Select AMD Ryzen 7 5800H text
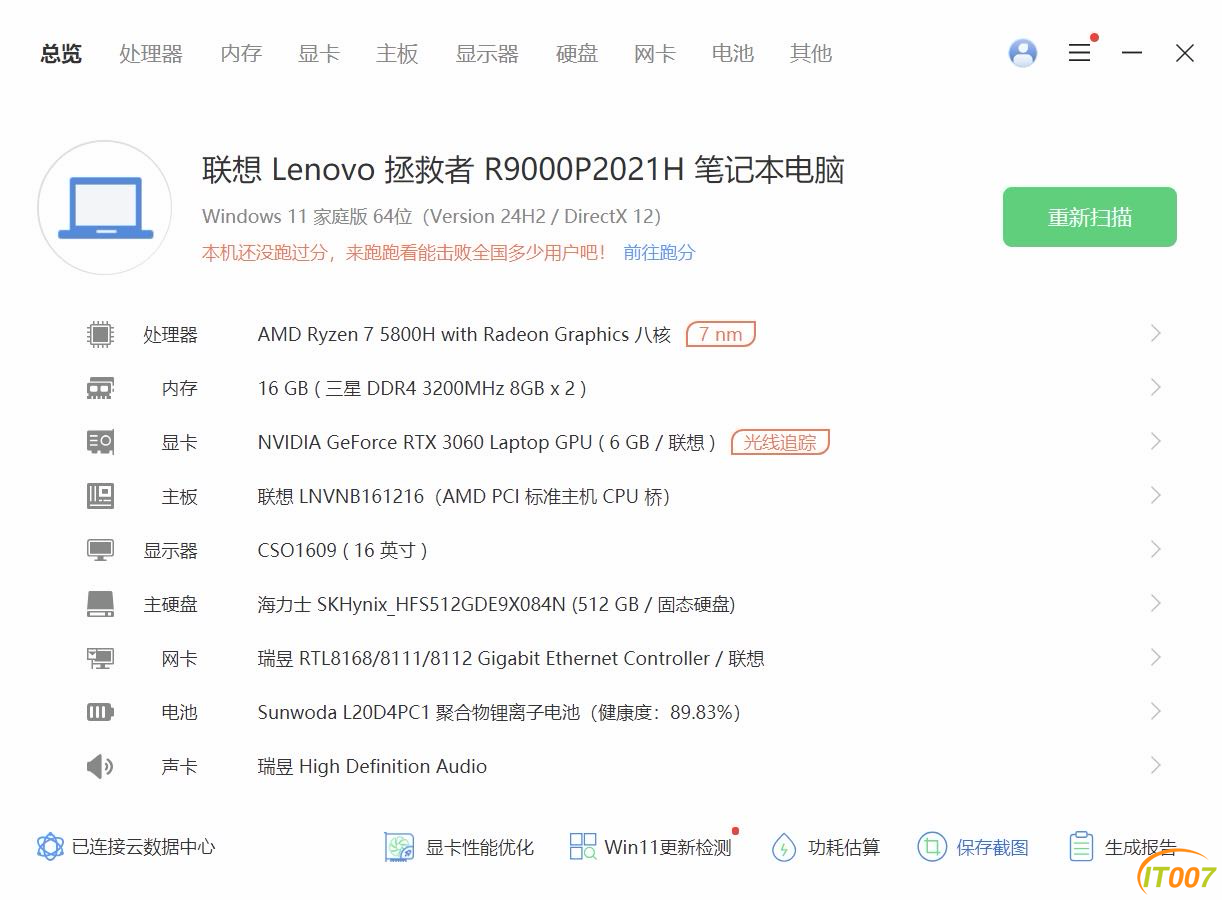Viewport: 1222px width, 900px height. click(x=464, y=335)
